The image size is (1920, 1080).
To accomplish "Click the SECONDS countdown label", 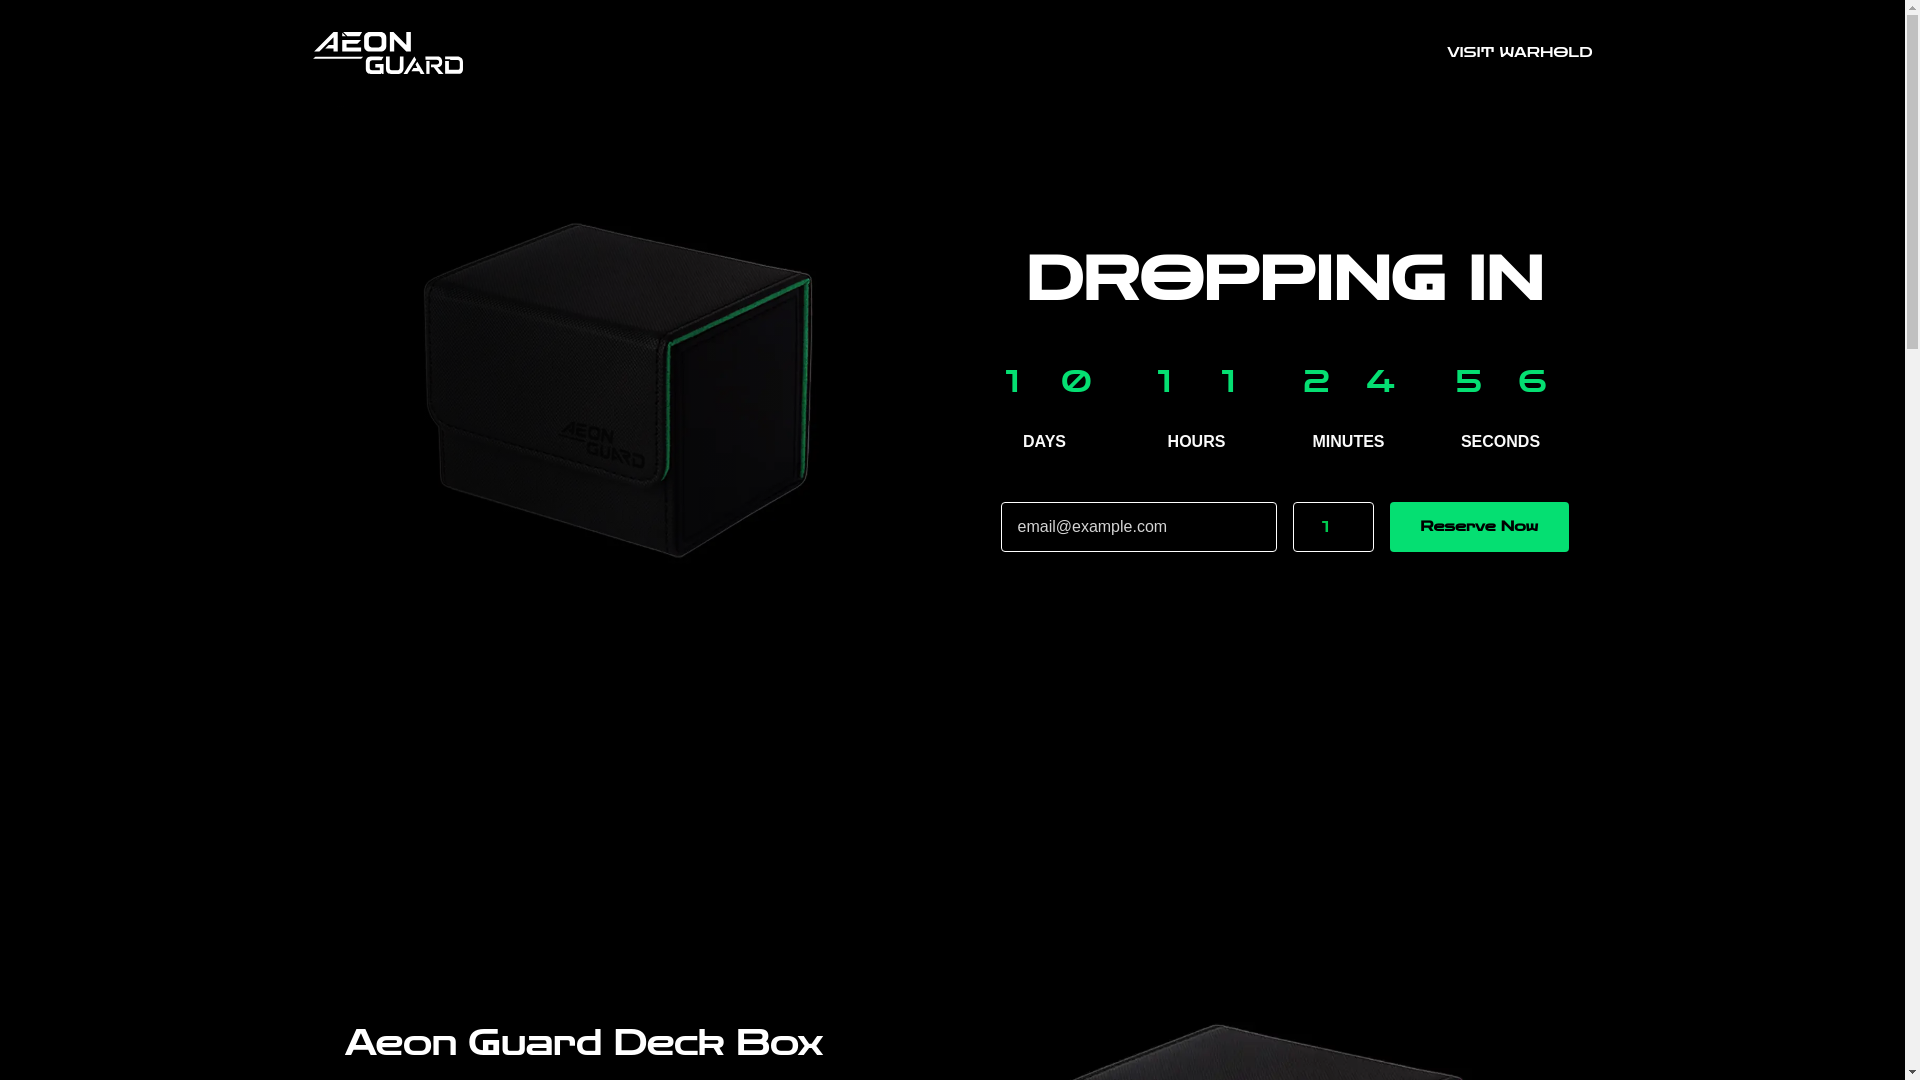I will (1500, 441).
